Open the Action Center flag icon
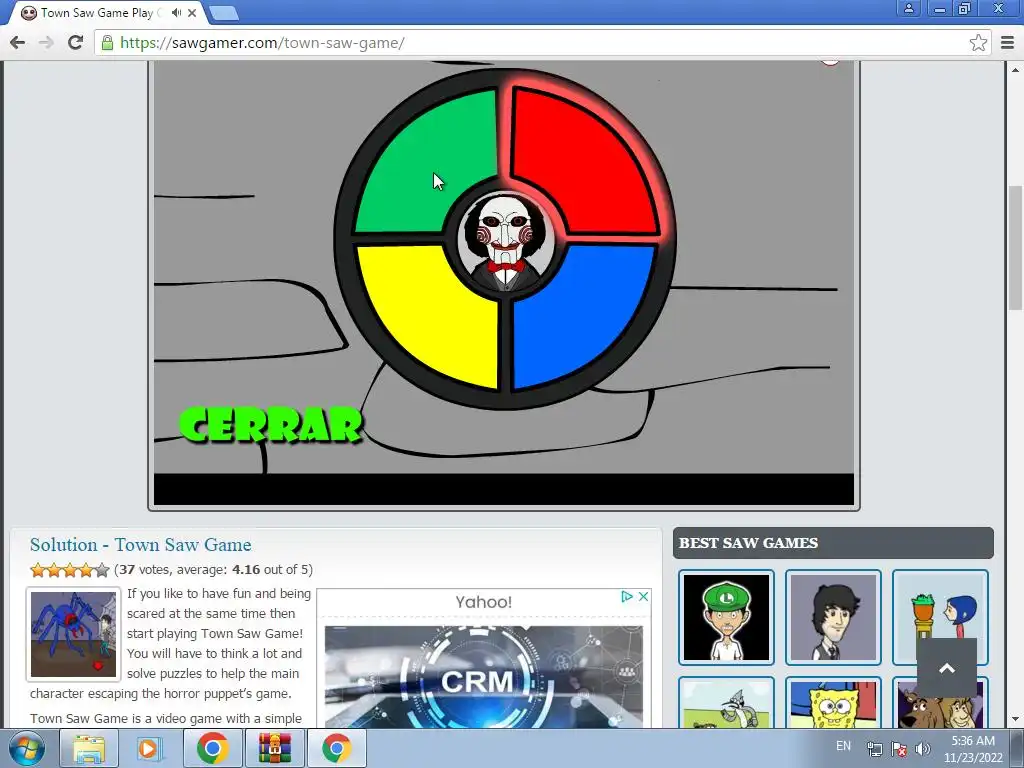 coord(899,749)
